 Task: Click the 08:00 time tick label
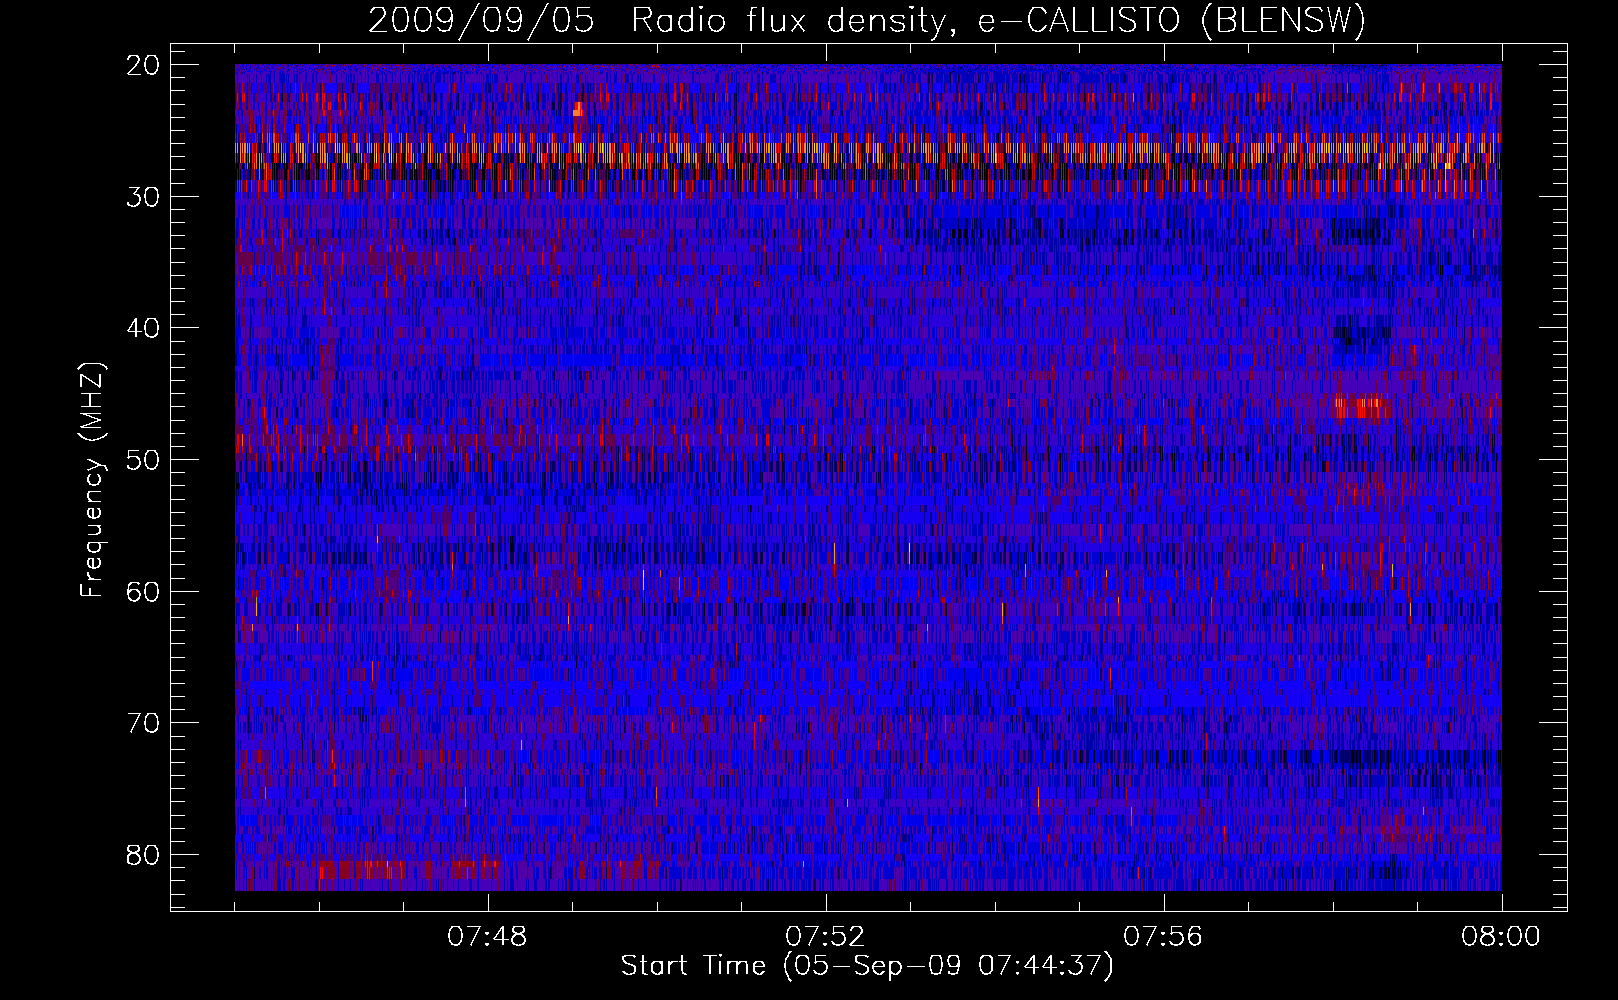[1501, 937]
